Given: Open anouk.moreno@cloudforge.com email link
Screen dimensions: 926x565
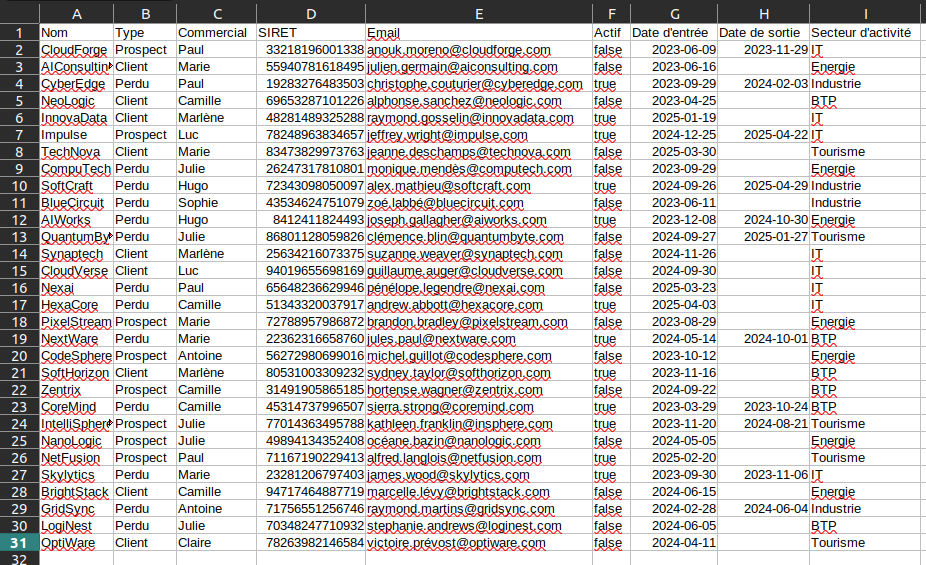Looking at the screenshot, I should pos(458,50).
